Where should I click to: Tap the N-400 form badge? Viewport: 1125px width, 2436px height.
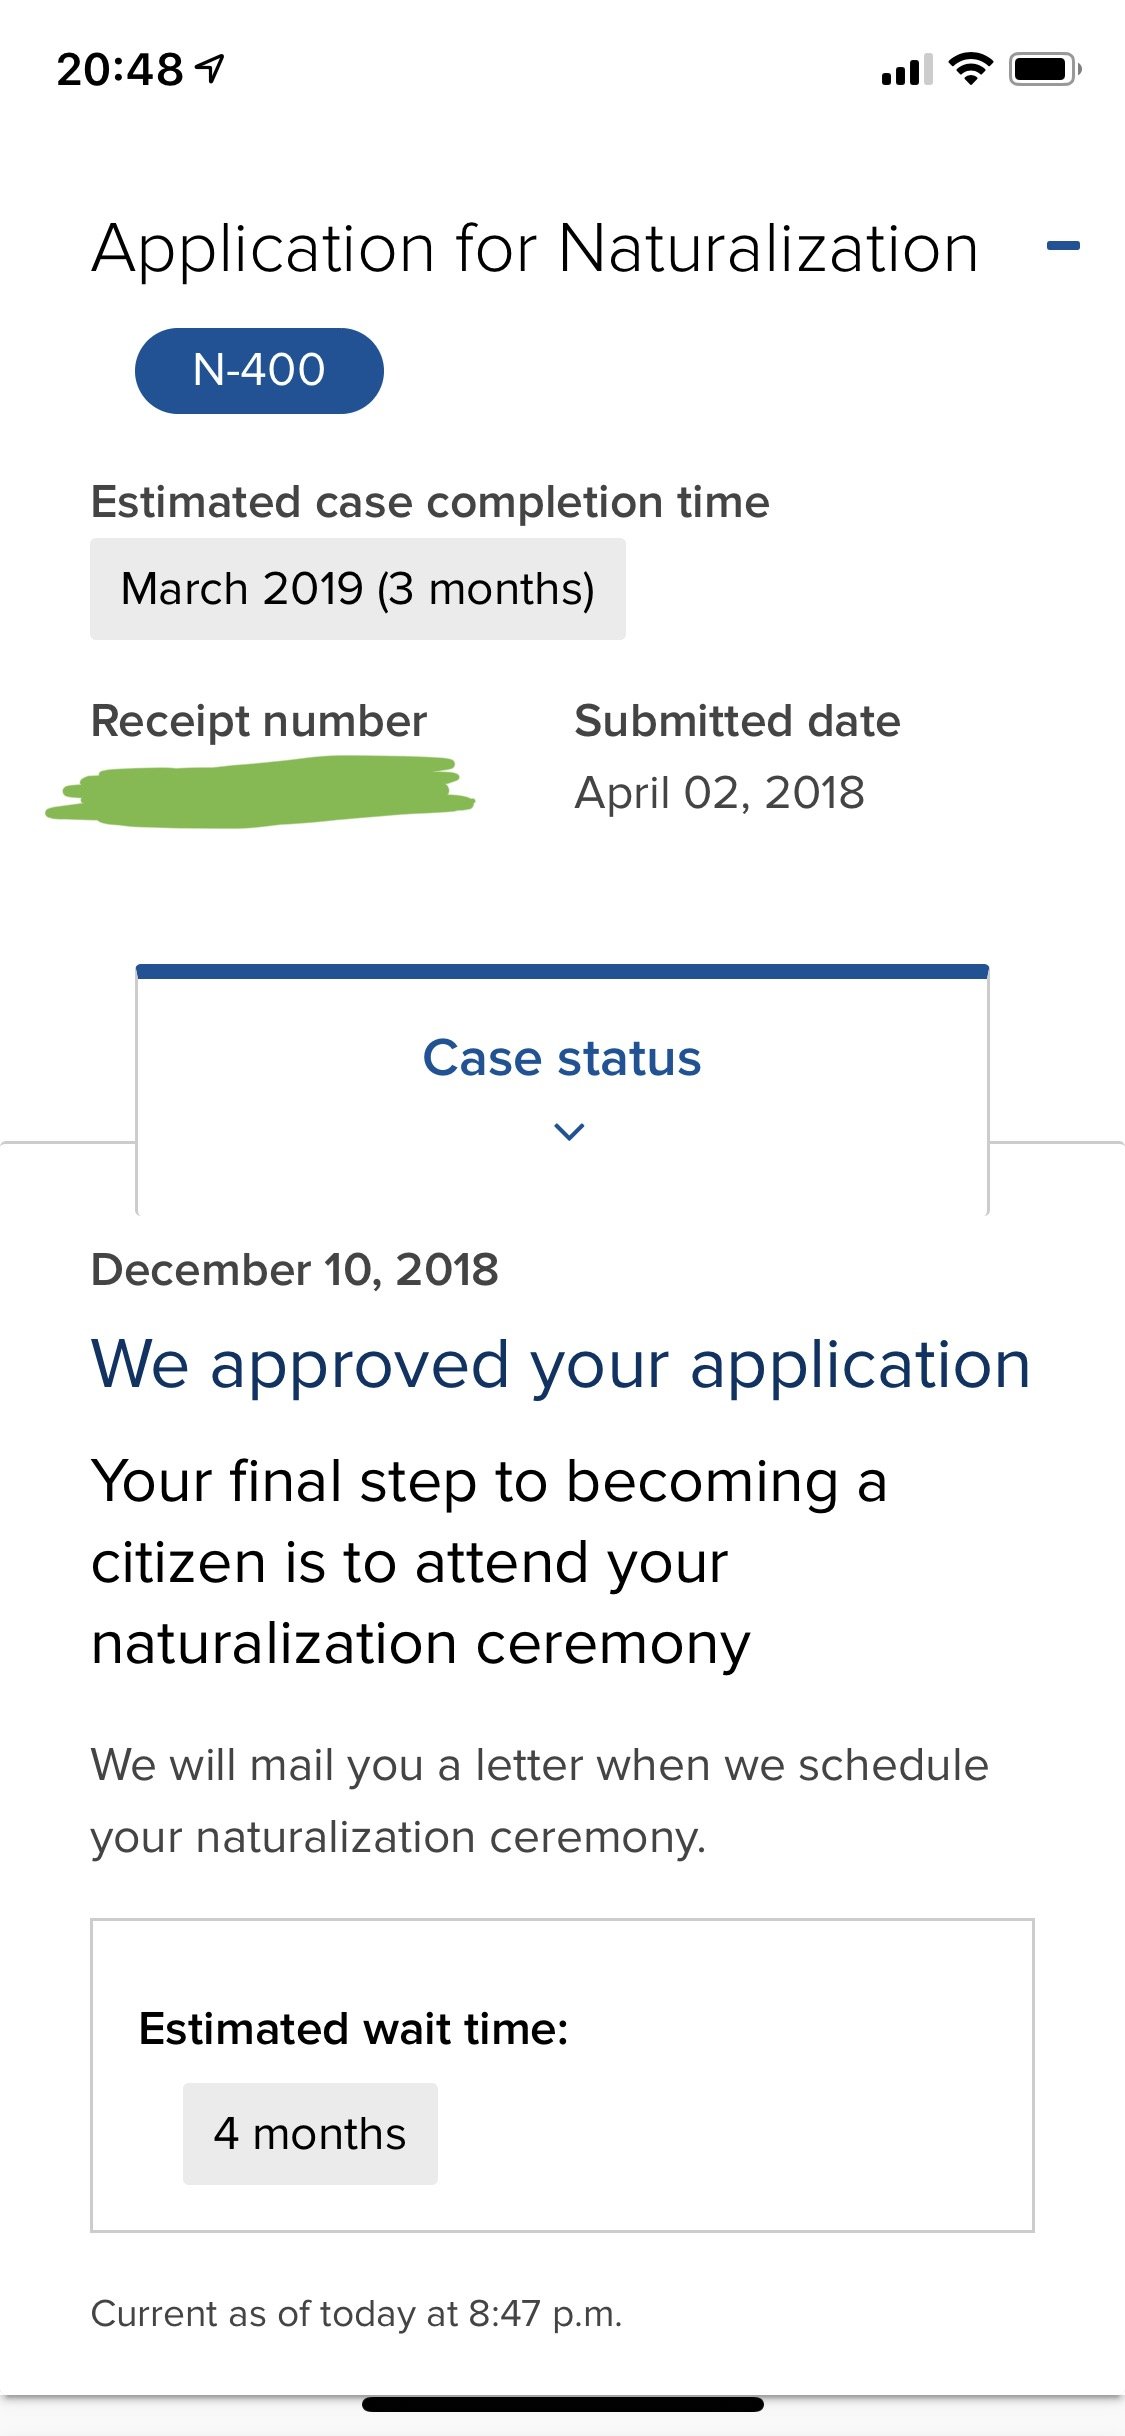(259, 370)
